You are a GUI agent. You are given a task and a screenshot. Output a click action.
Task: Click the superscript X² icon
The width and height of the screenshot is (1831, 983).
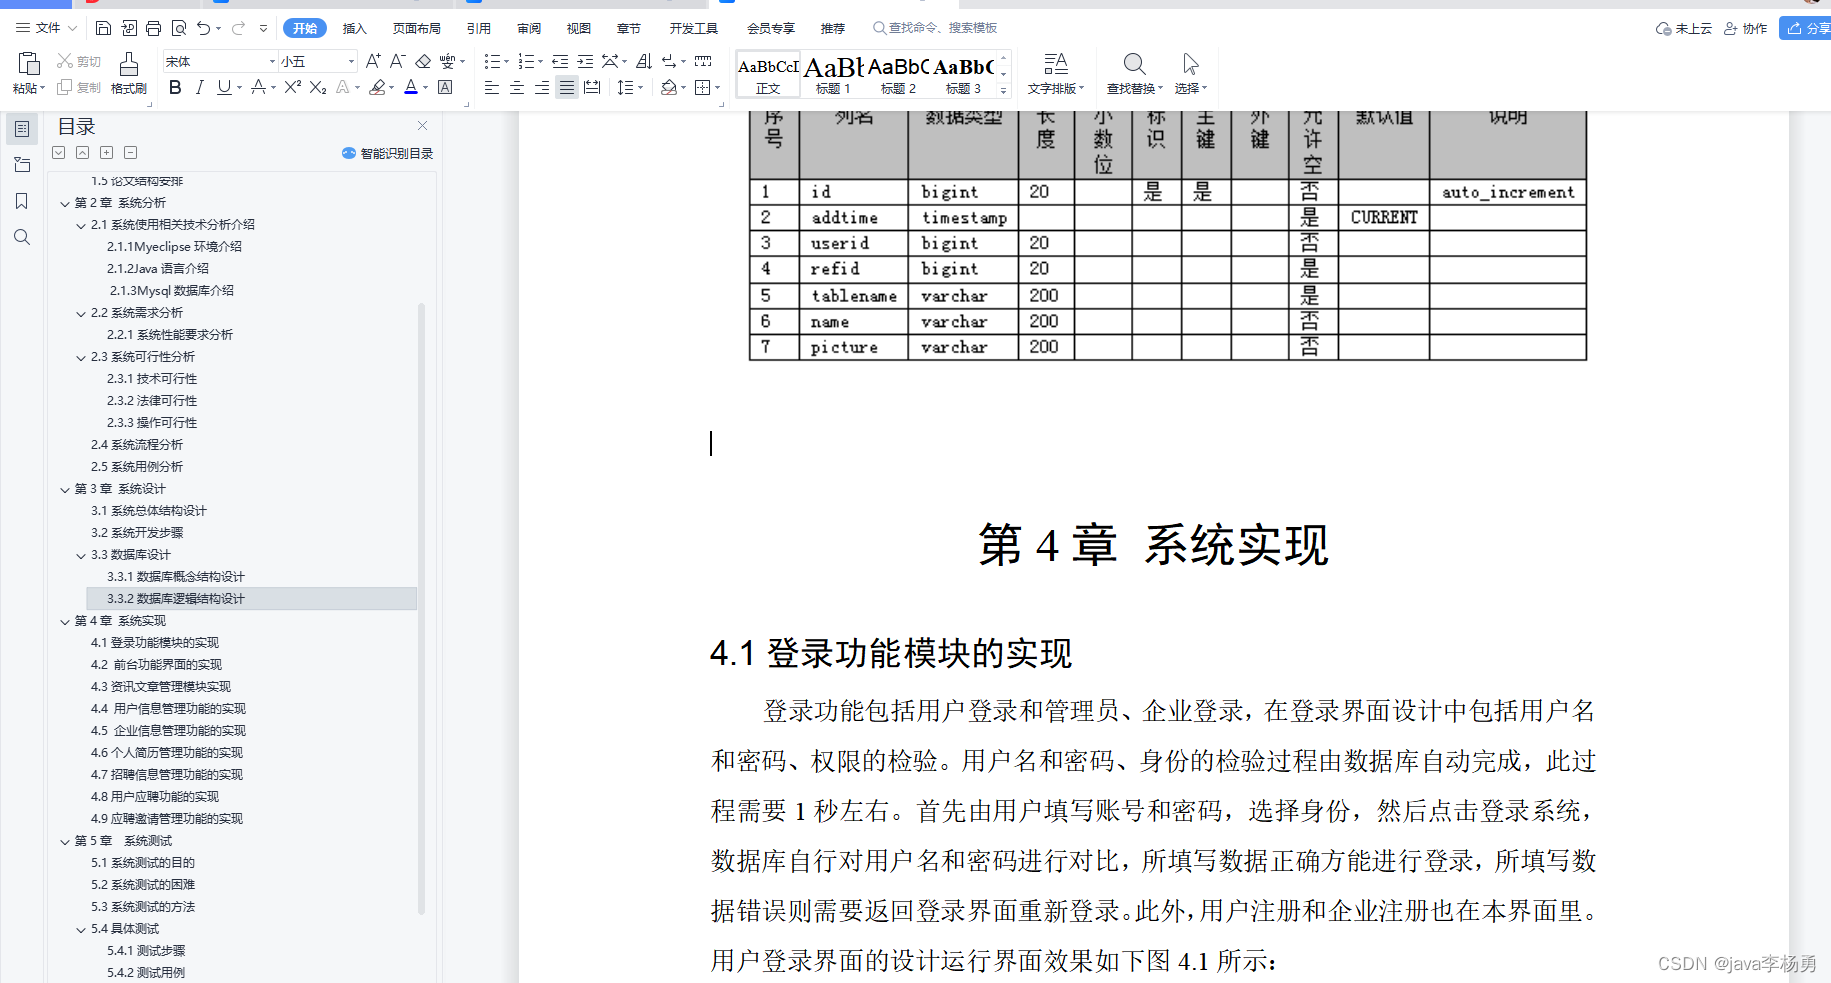pos(292,88)
